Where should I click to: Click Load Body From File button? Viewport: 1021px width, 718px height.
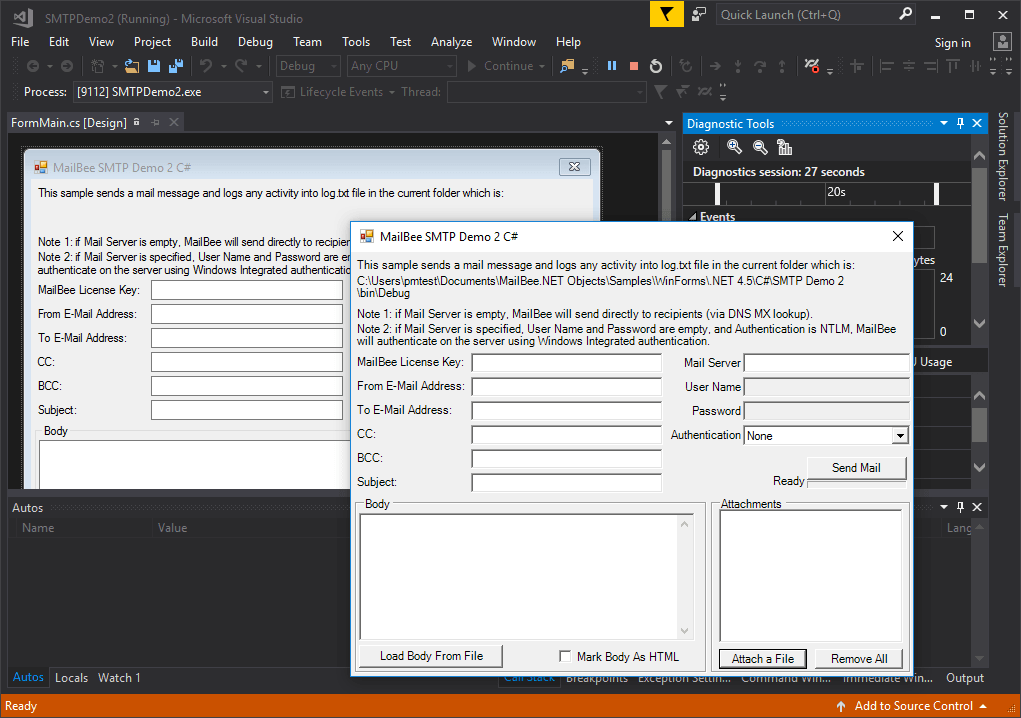[x=431, y=656]
